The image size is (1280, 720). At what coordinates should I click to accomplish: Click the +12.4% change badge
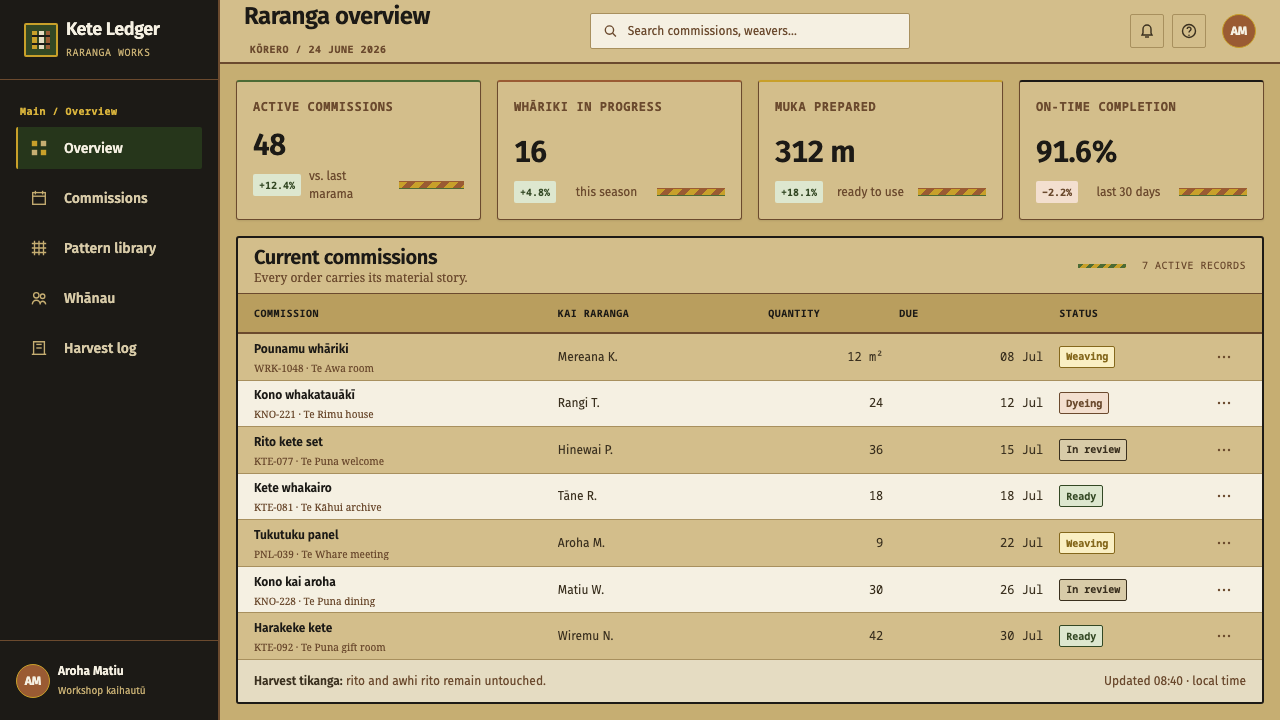pyautogui.click(x=277, y=185)
